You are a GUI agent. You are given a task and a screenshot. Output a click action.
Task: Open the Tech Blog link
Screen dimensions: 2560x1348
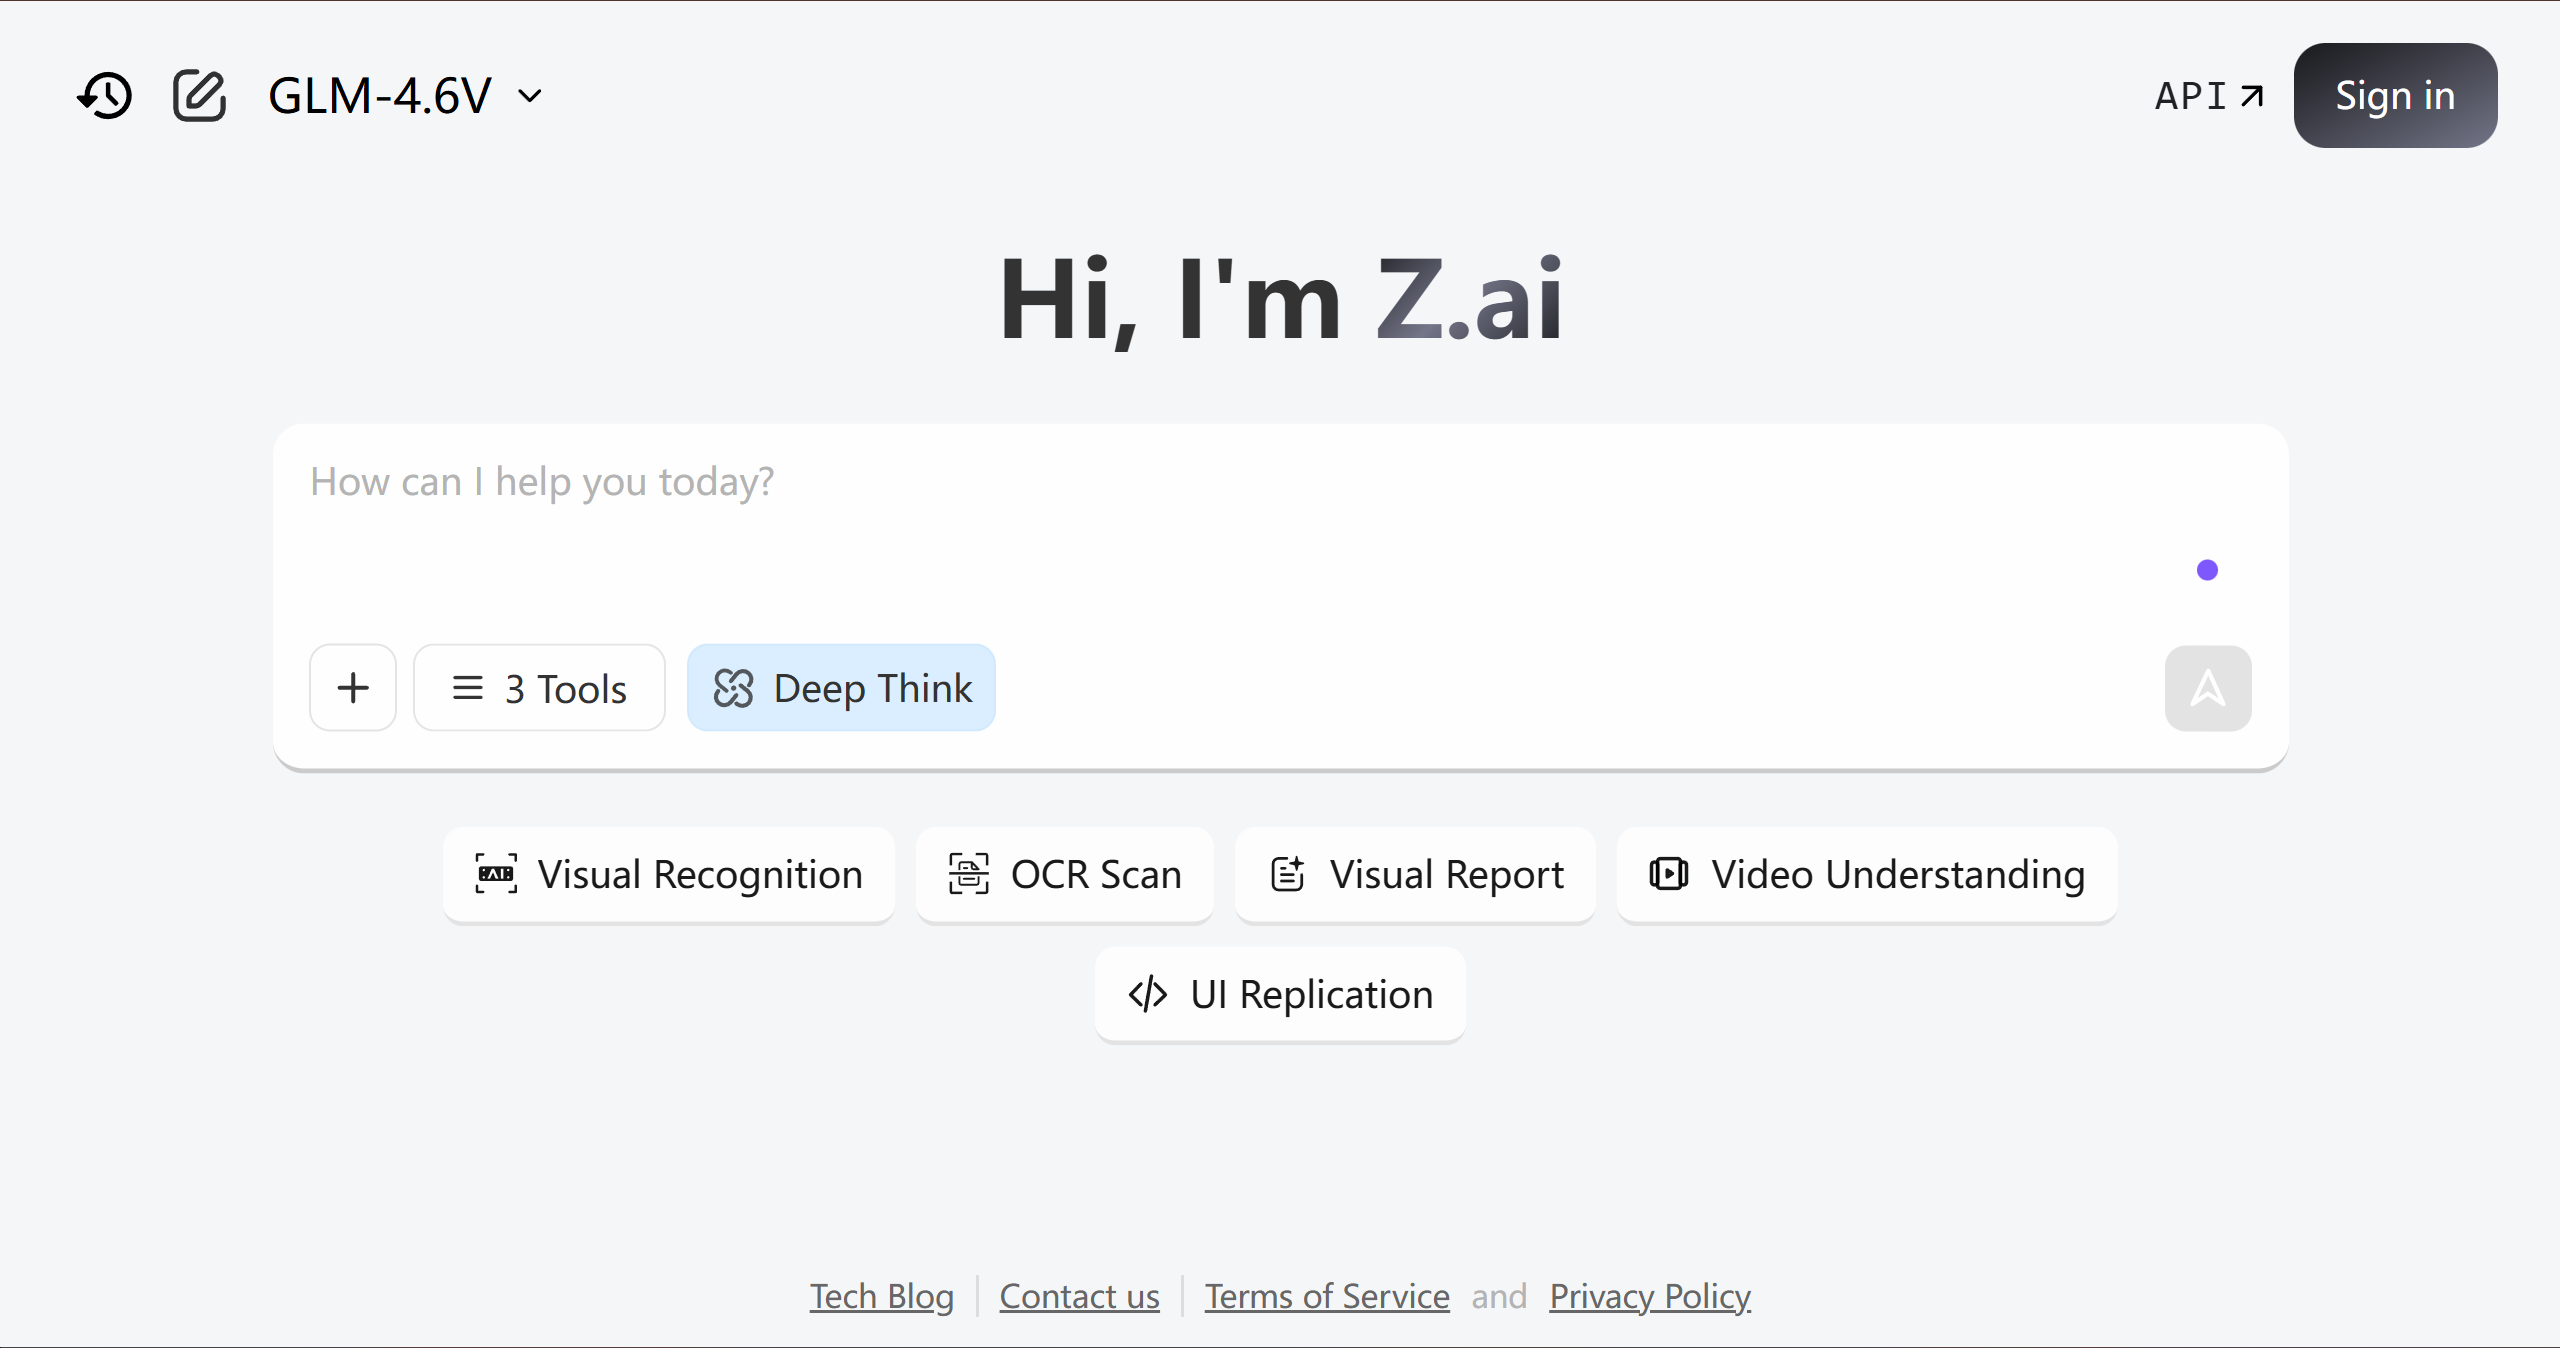pyautogui.click(x=881, y=1296)
